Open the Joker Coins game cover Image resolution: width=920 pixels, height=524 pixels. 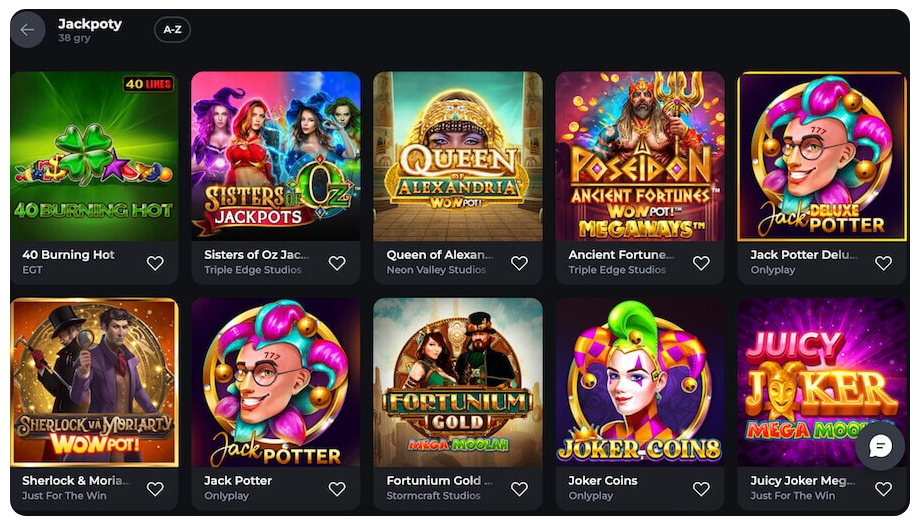[x=640, y=382]
